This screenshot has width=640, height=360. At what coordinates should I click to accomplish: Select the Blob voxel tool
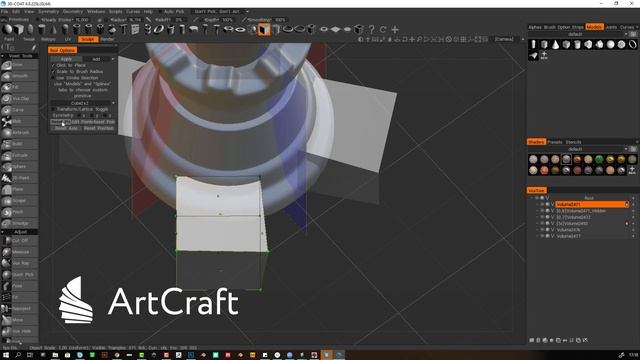click(x=20, y=121)
